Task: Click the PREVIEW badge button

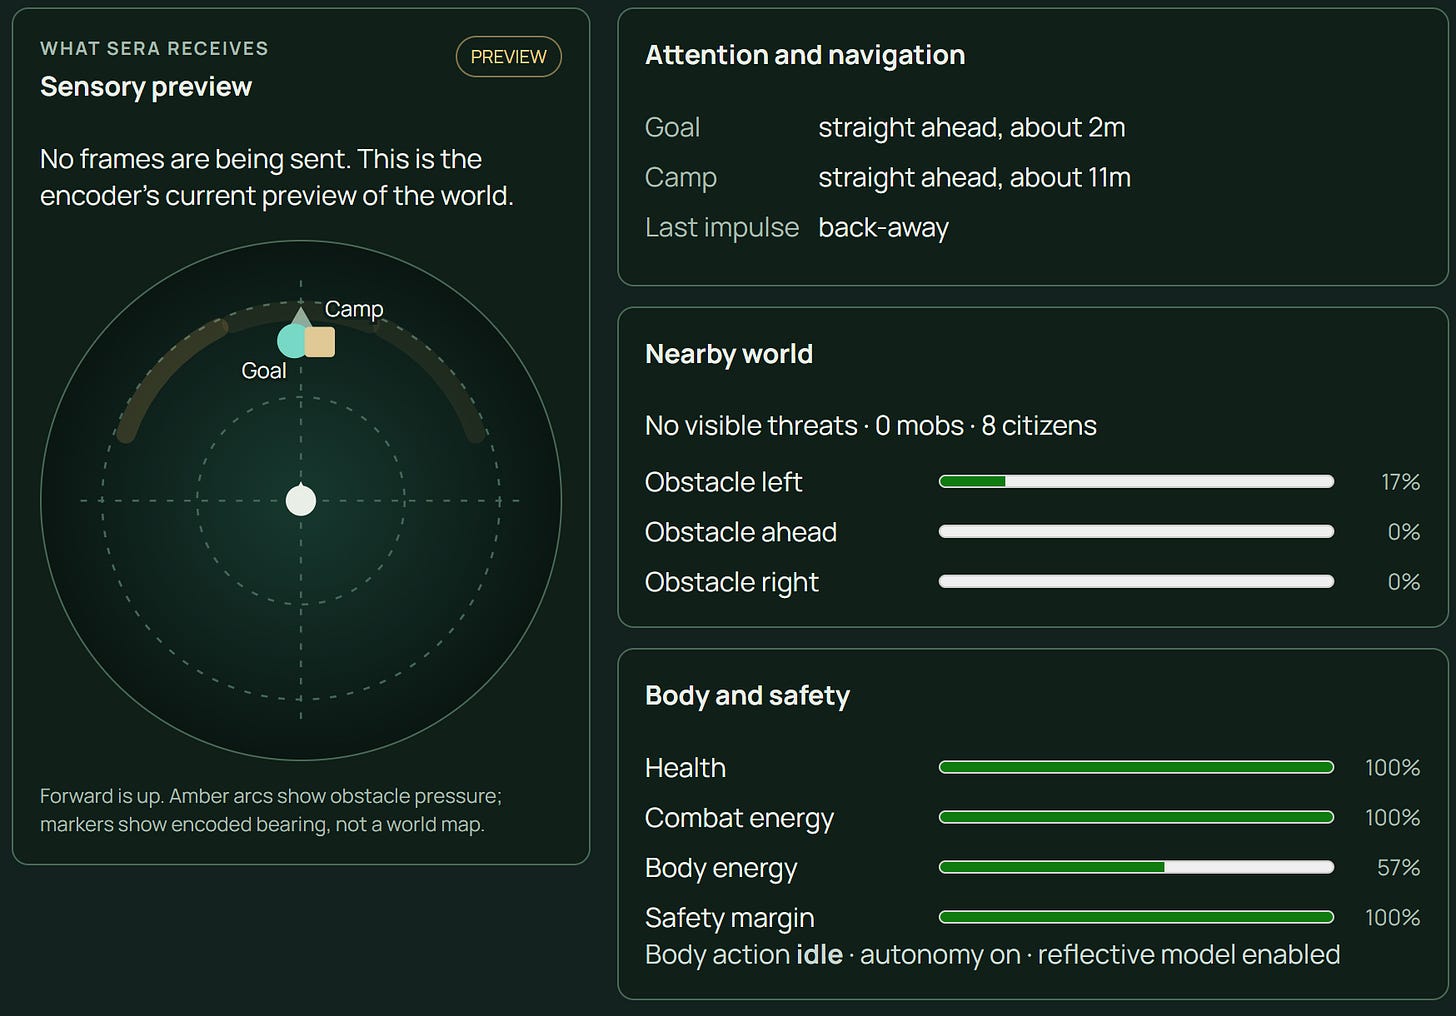Action: 508,57
